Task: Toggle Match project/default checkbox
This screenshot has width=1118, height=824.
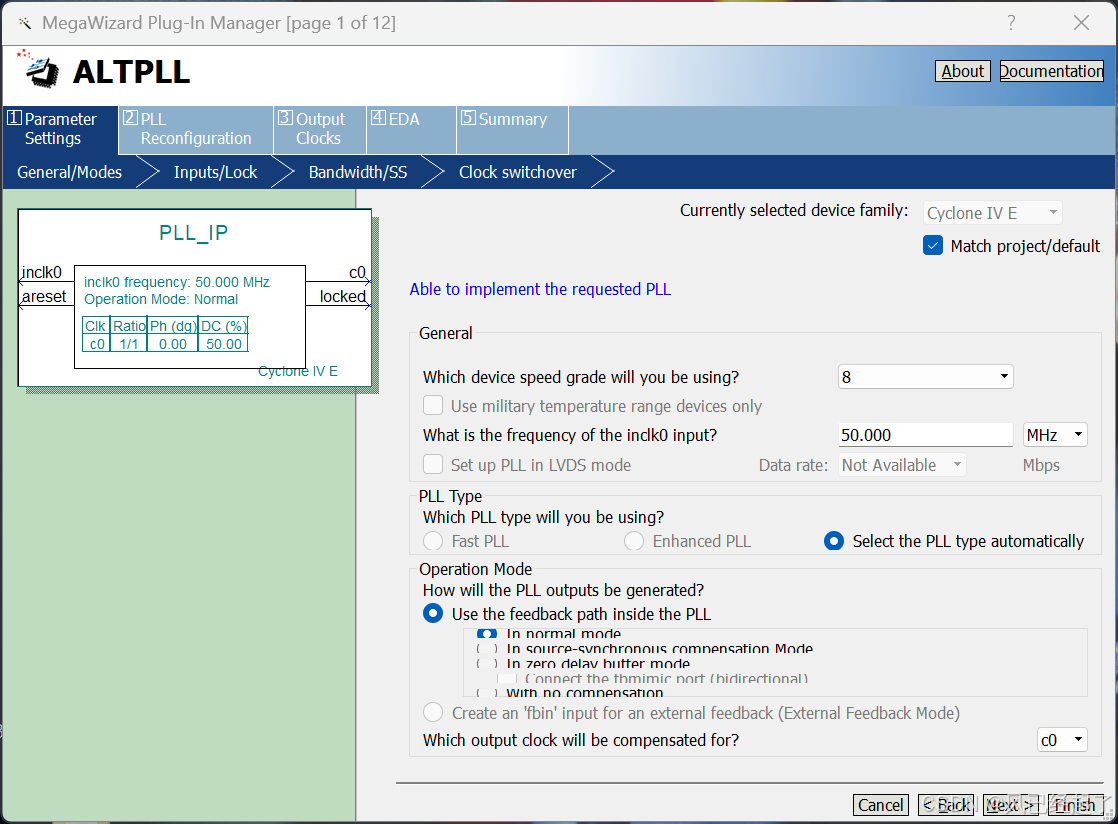Action: 933,246
